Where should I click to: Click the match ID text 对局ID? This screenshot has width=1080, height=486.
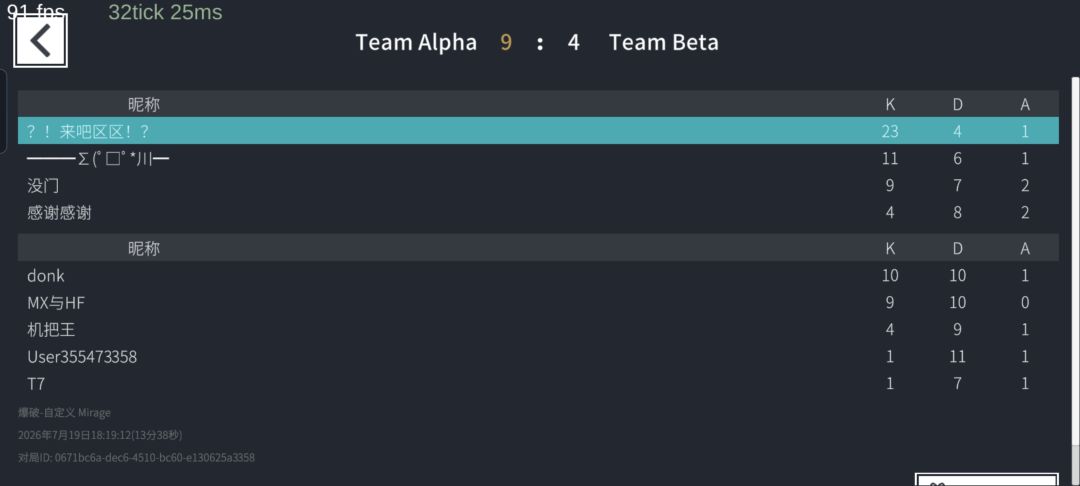point(136,457)
